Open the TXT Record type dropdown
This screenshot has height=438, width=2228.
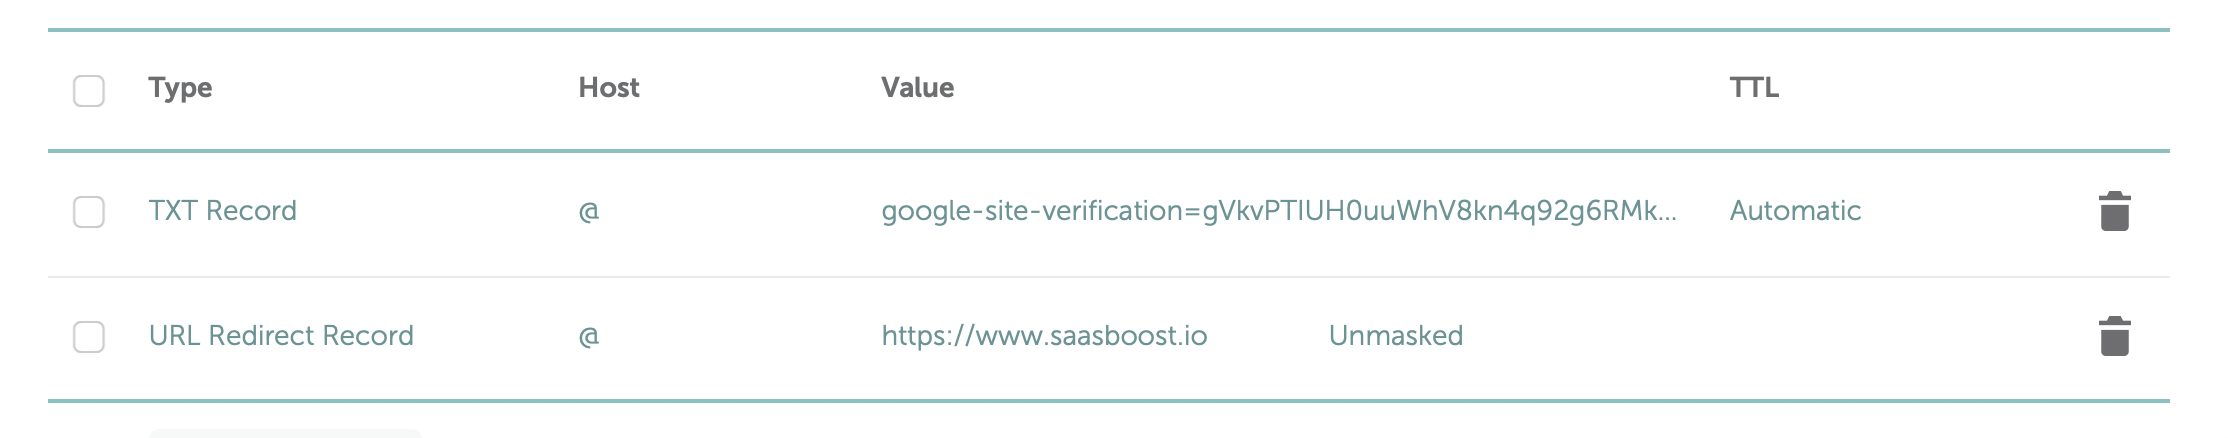pyautogui.click(x=223, y=211)
